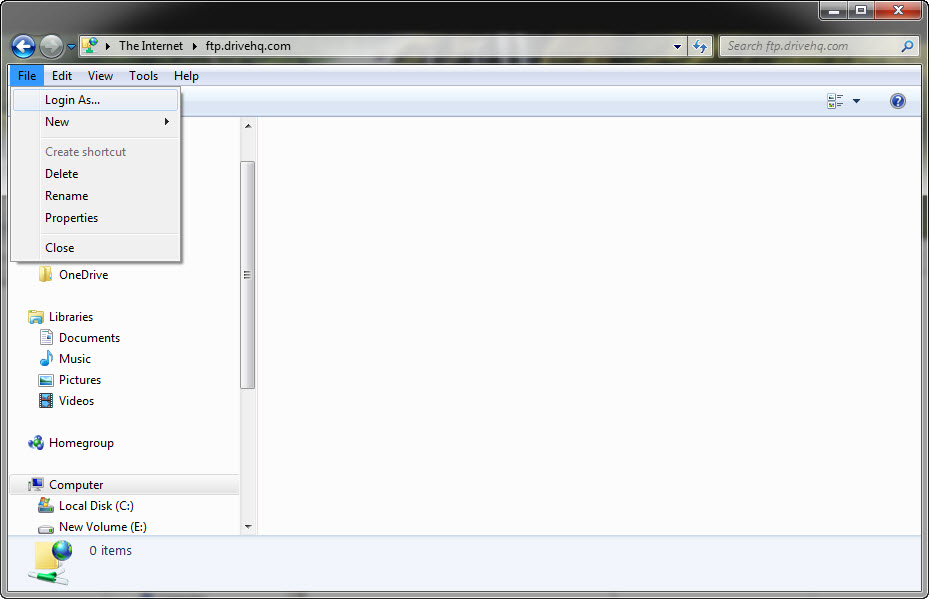Click the Search ftp.drivehq.com input box

[x=810, y=46]
